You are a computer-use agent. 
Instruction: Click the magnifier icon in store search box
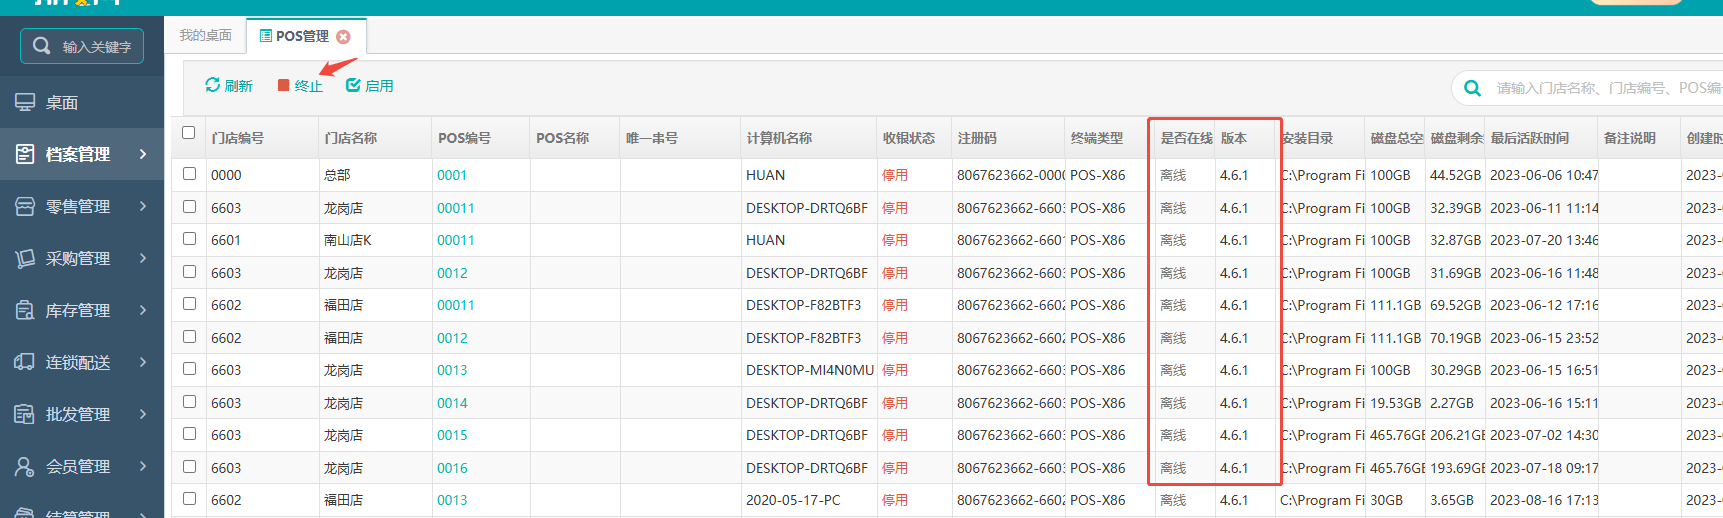pos(1472,88)
